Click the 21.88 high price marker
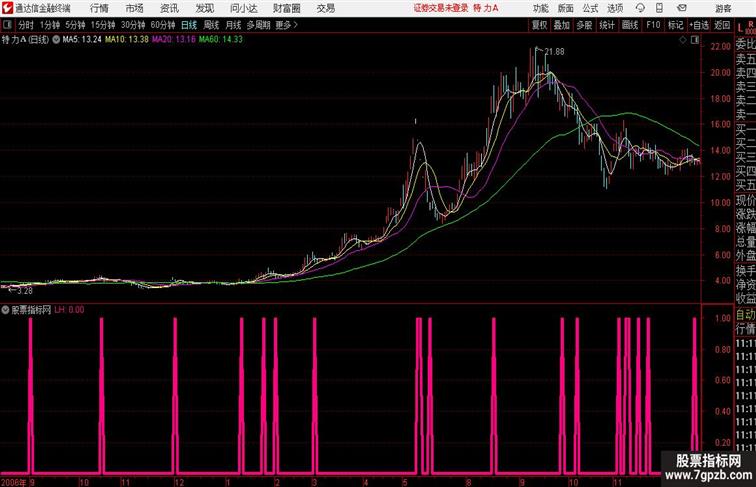 coord(554,52)
